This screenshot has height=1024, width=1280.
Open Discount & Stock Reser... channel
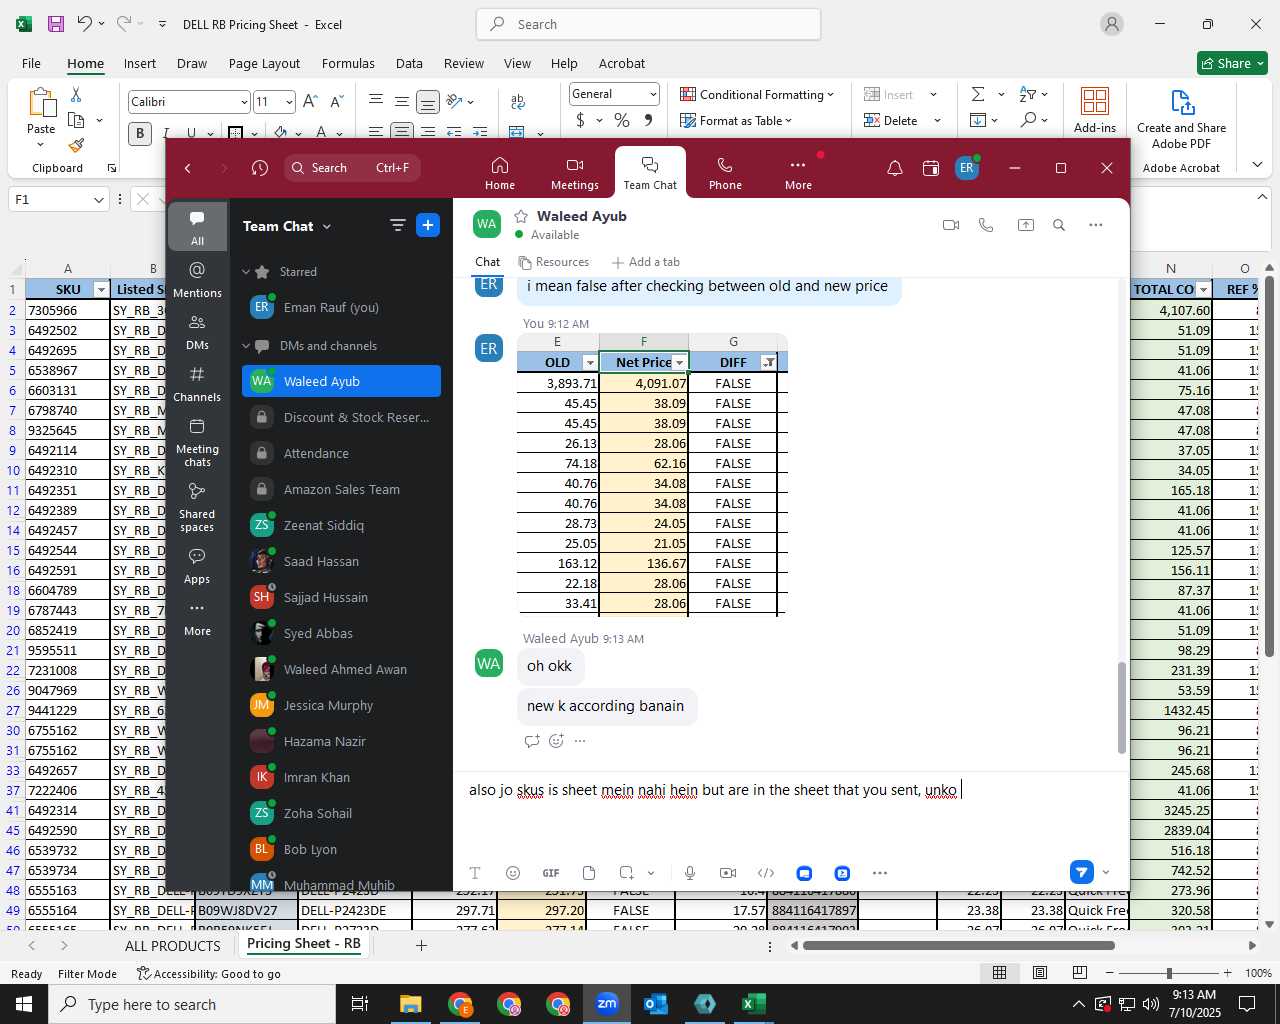(341, 417)
